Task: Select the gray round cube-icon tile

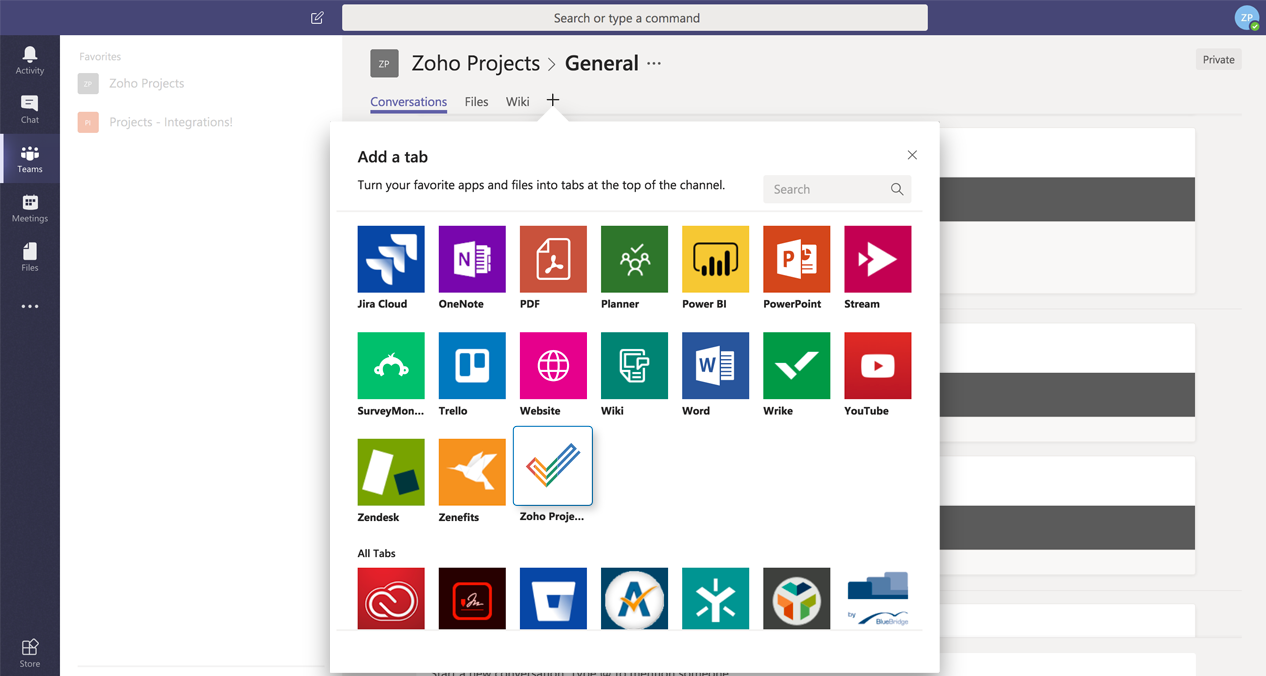Action: pyautogui.click(x=796, y=598)
